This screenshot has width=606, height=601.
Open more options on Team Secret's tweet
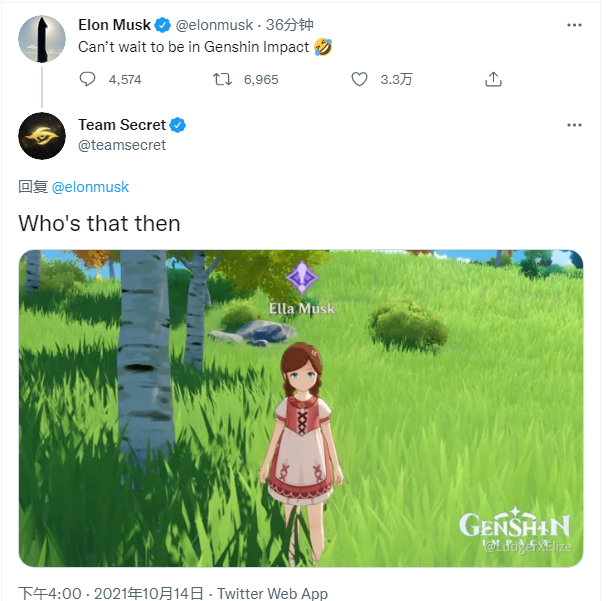(574, 125)
